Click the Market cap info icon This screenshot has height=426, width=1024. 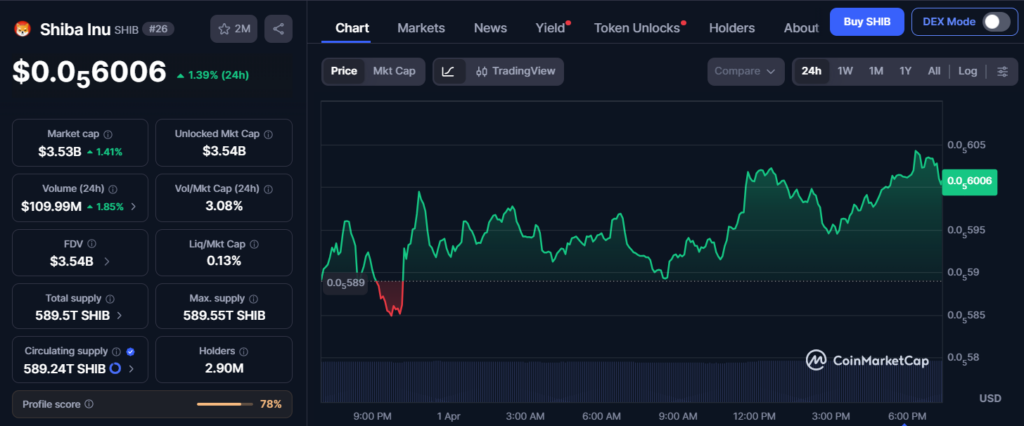108,134
